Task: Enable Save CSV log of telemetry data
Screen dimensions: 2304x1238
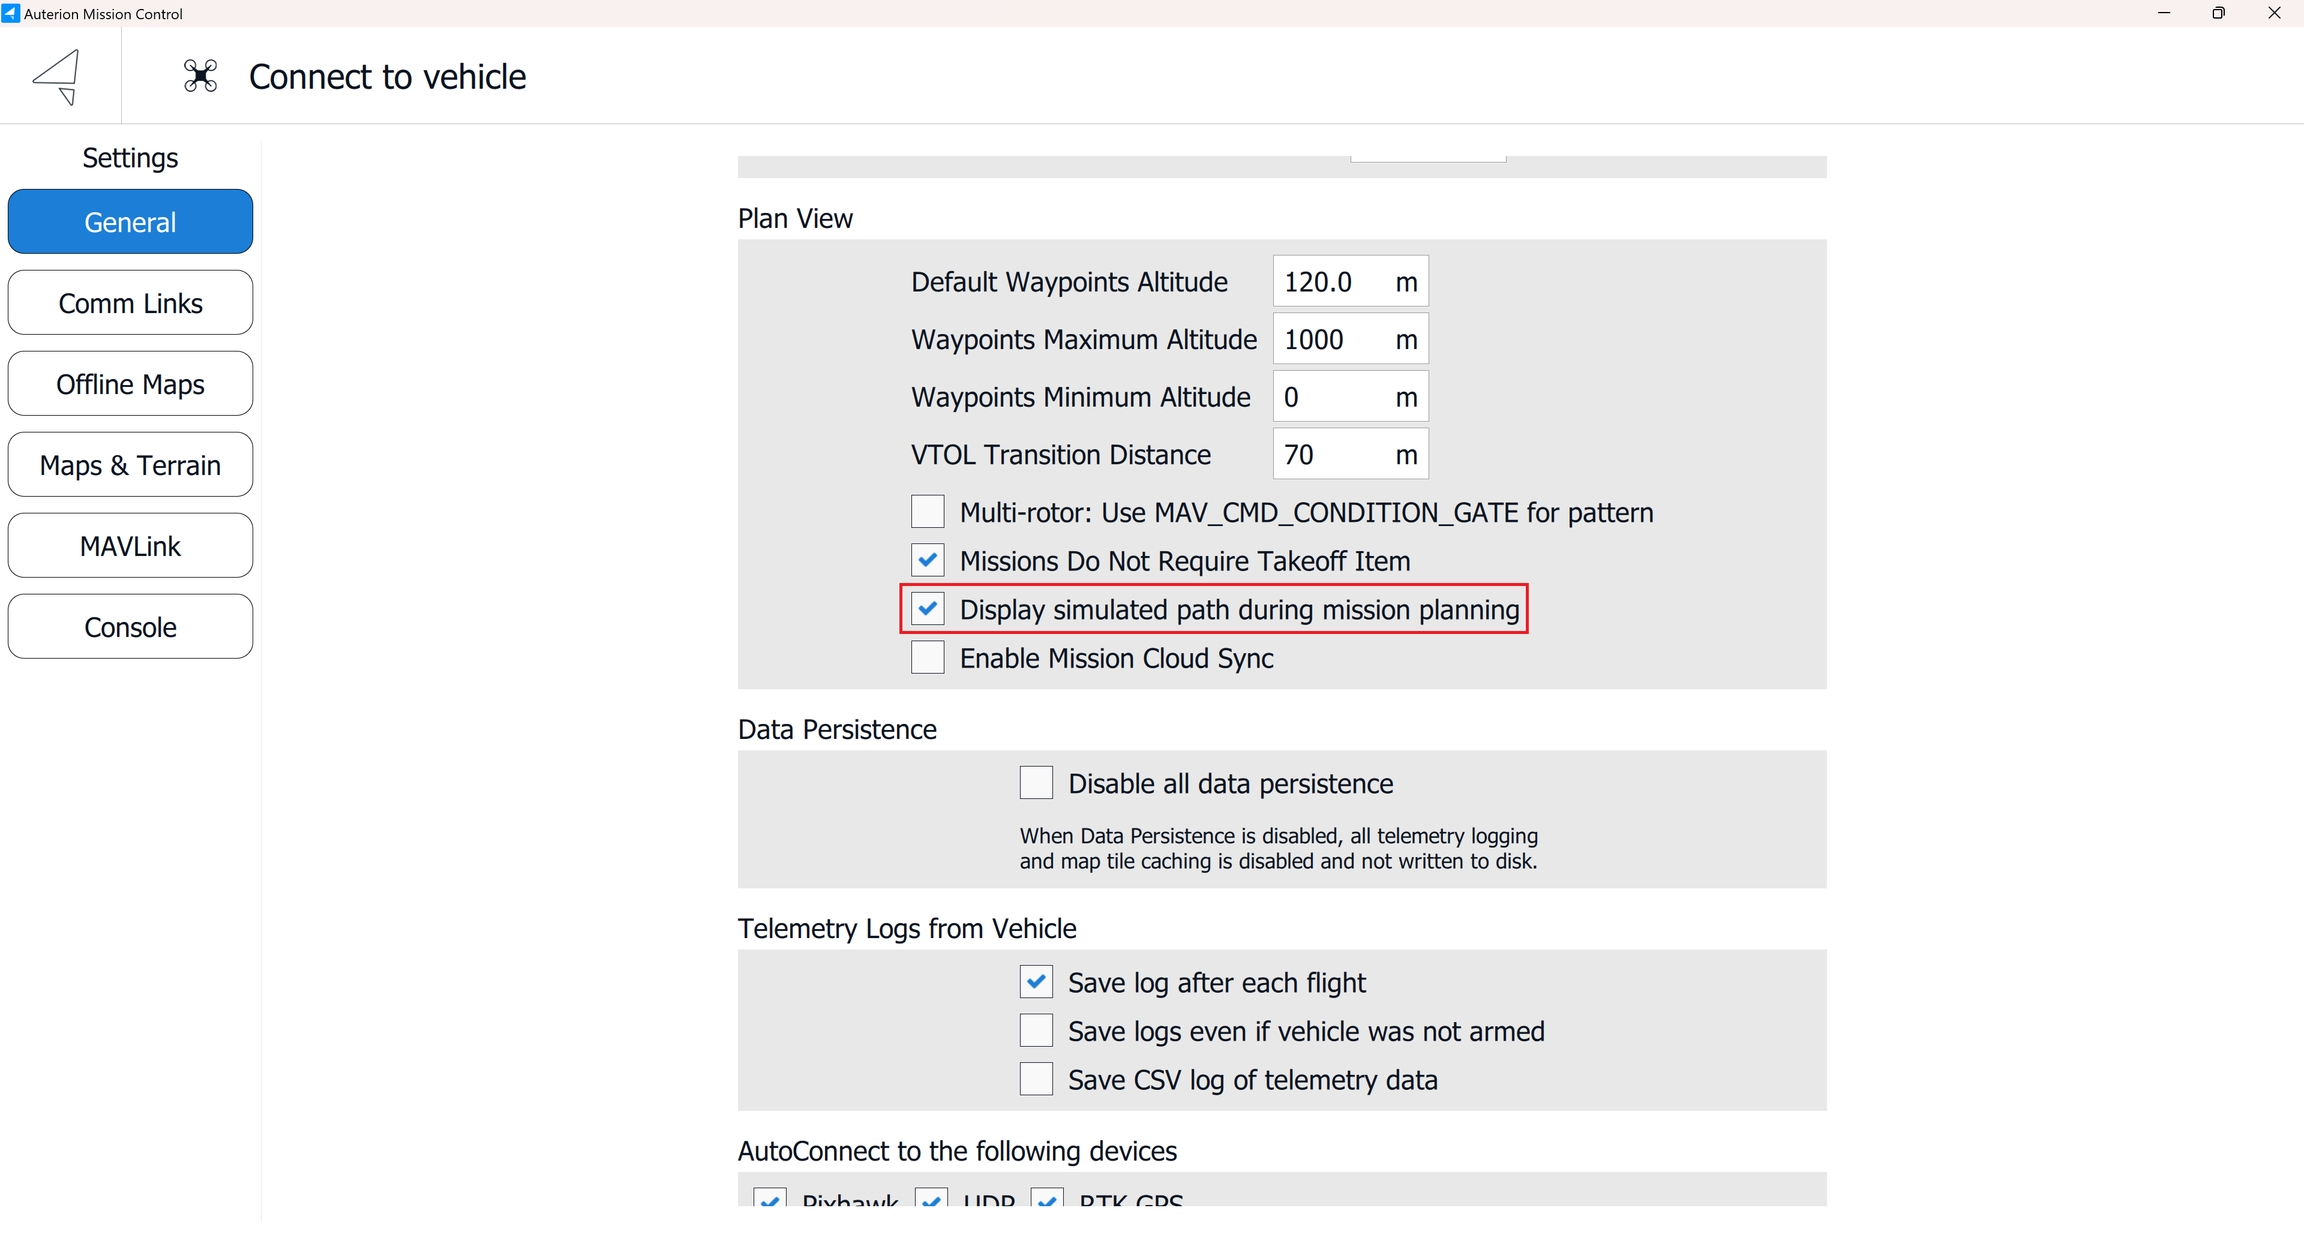Action: click(1036, 1080)
